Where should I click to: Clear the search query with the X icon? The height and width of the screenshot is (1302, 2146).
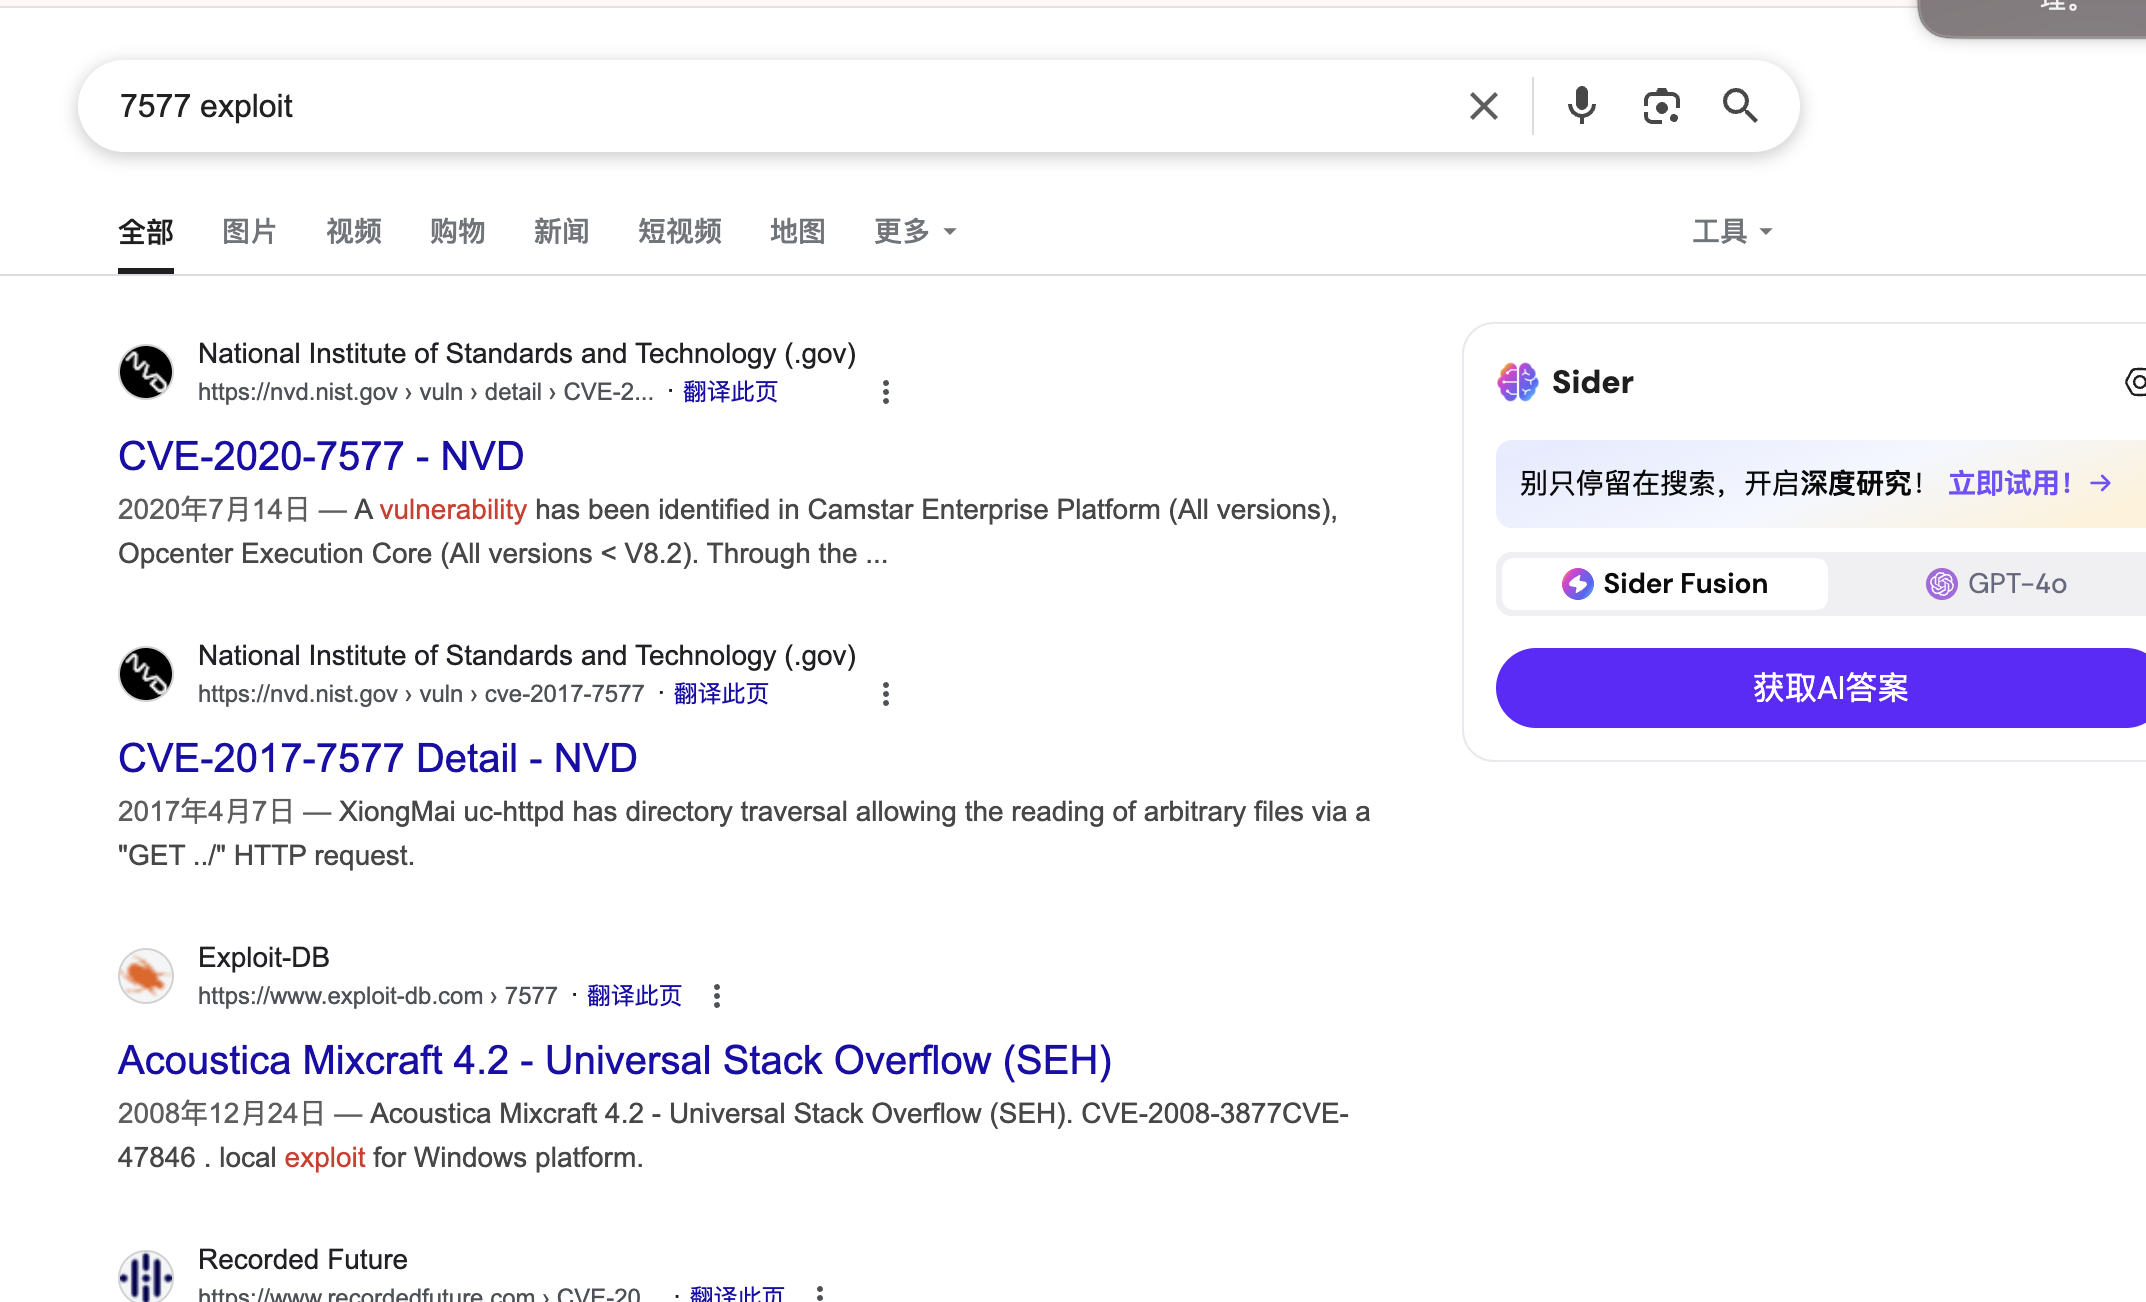1484,106
